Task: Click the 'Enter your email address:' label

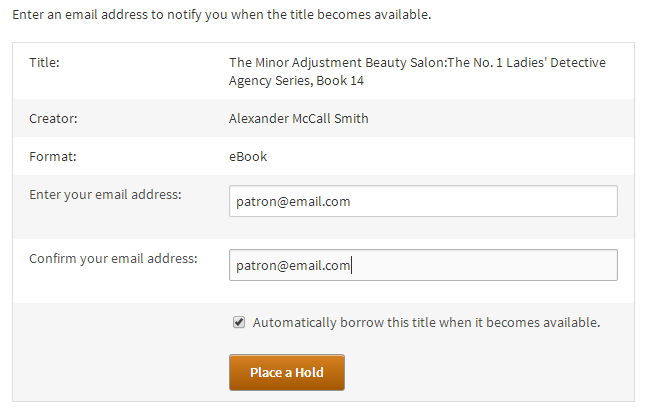Action: coord(105,194)
